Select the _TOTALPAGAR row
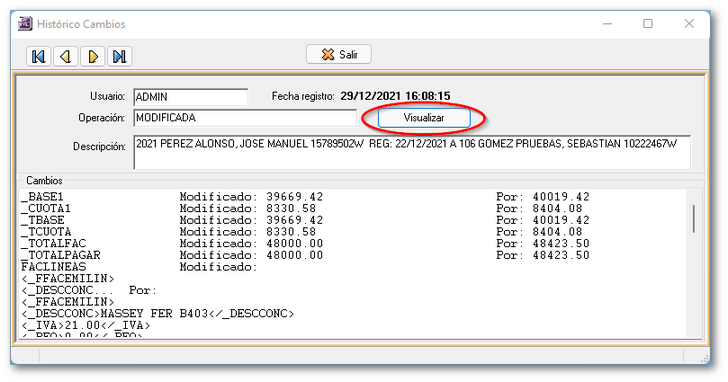 [305, 255]
